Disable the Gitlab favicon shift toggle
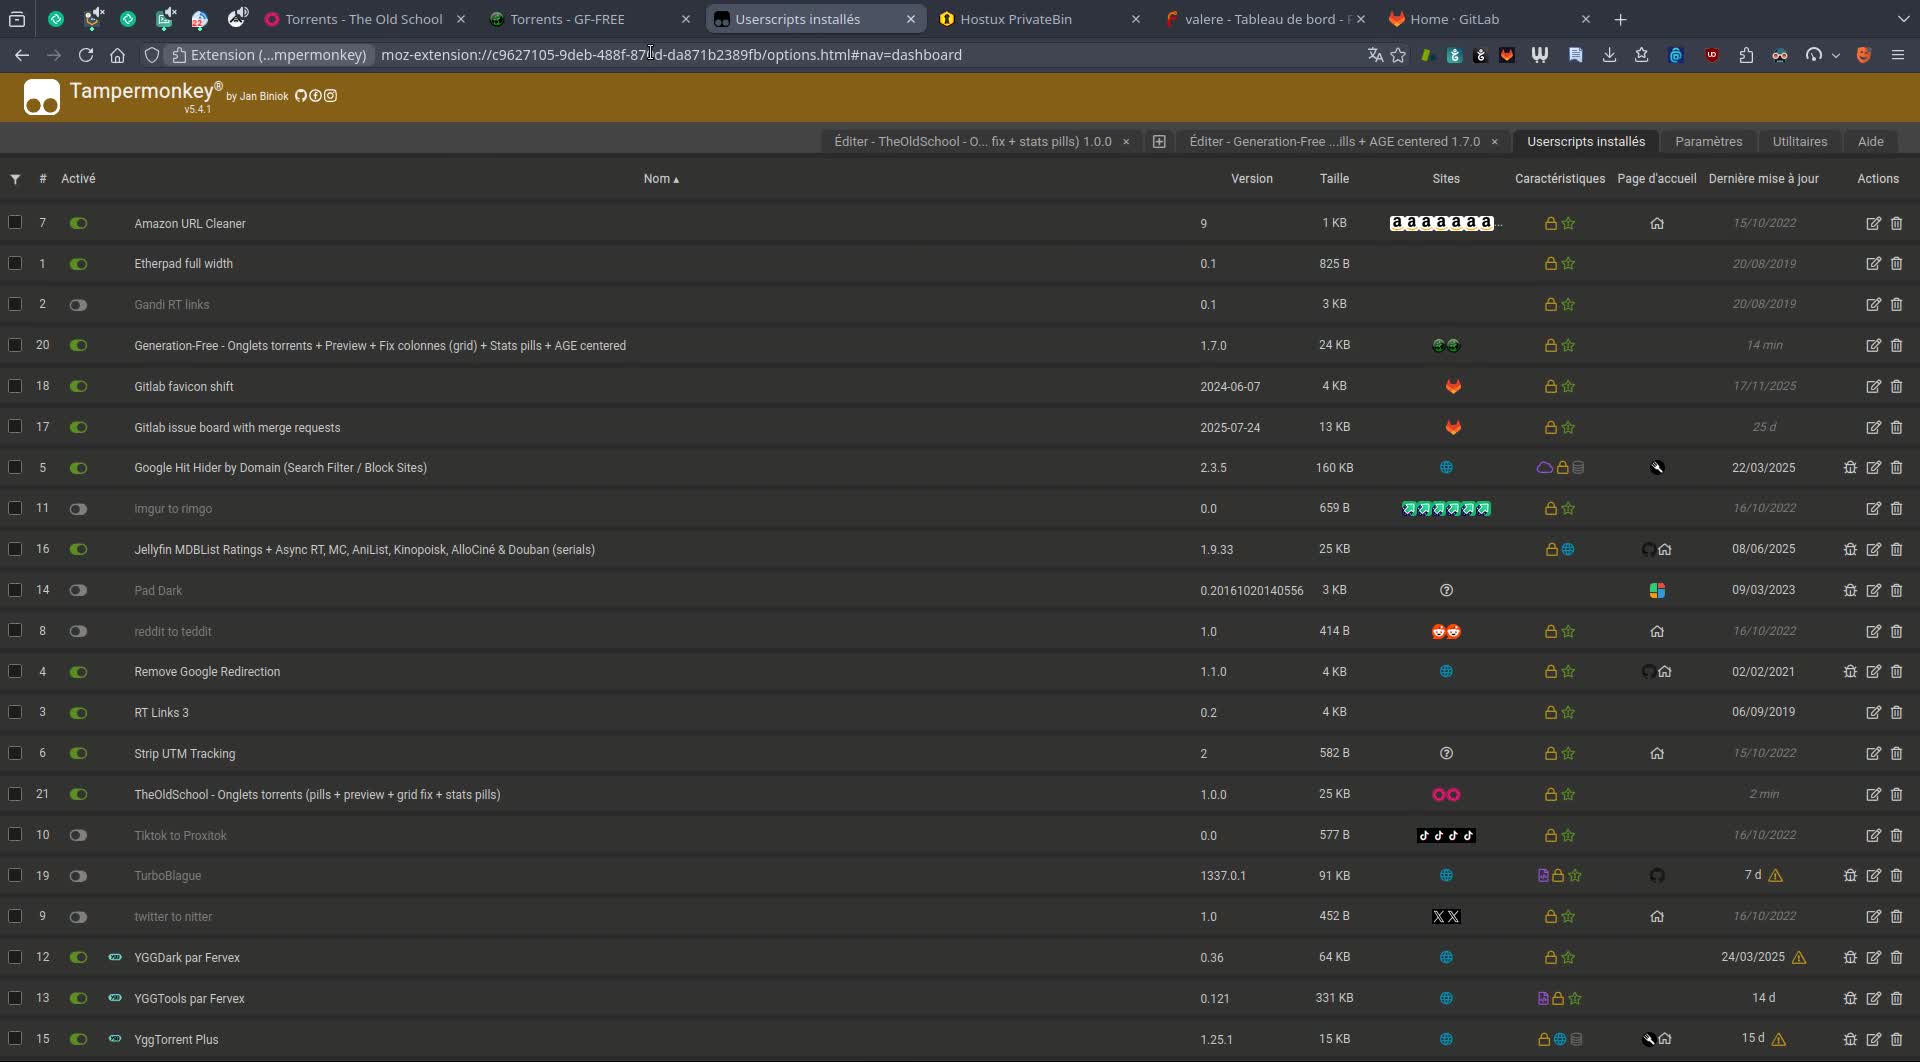The image size is (1920, 1062). (78, 386)
